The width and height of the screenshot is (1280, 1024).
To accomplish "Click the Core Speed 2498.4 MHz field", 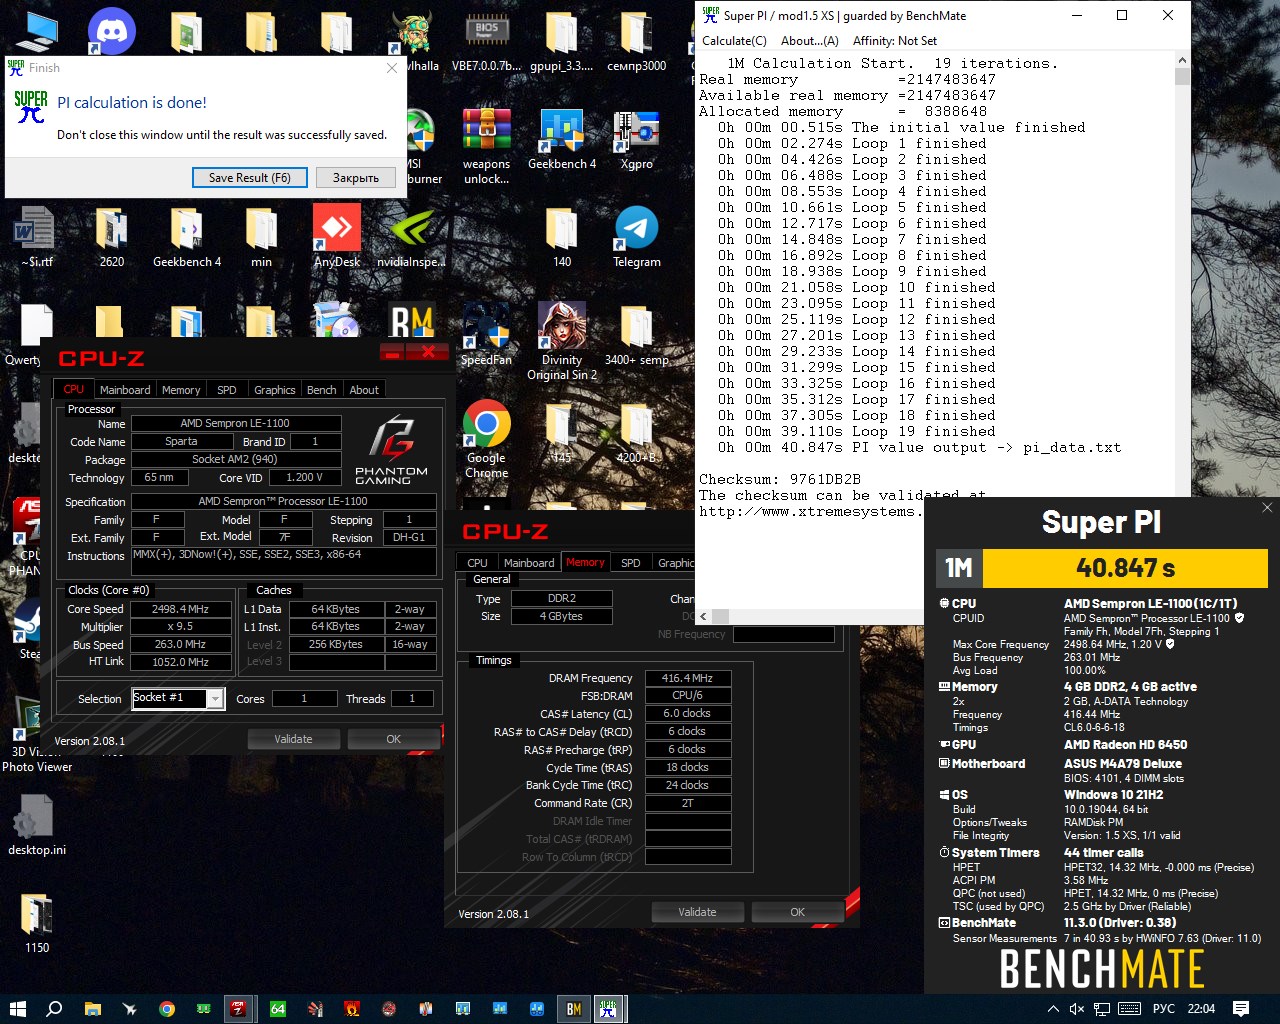I will click(x=181, y=609).
